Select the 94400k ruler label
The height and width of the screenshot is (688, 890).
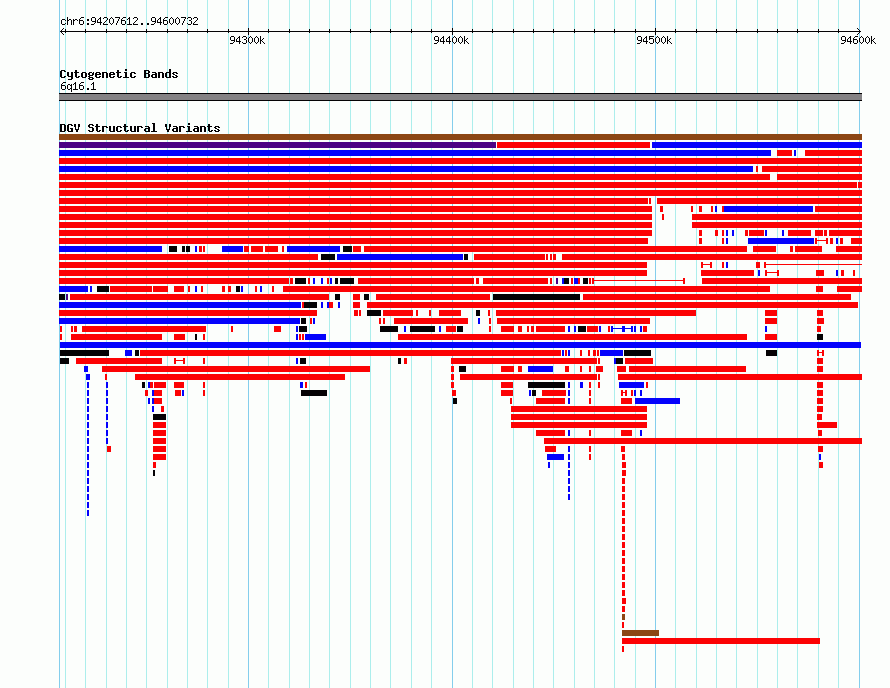[x=451, y=40]
